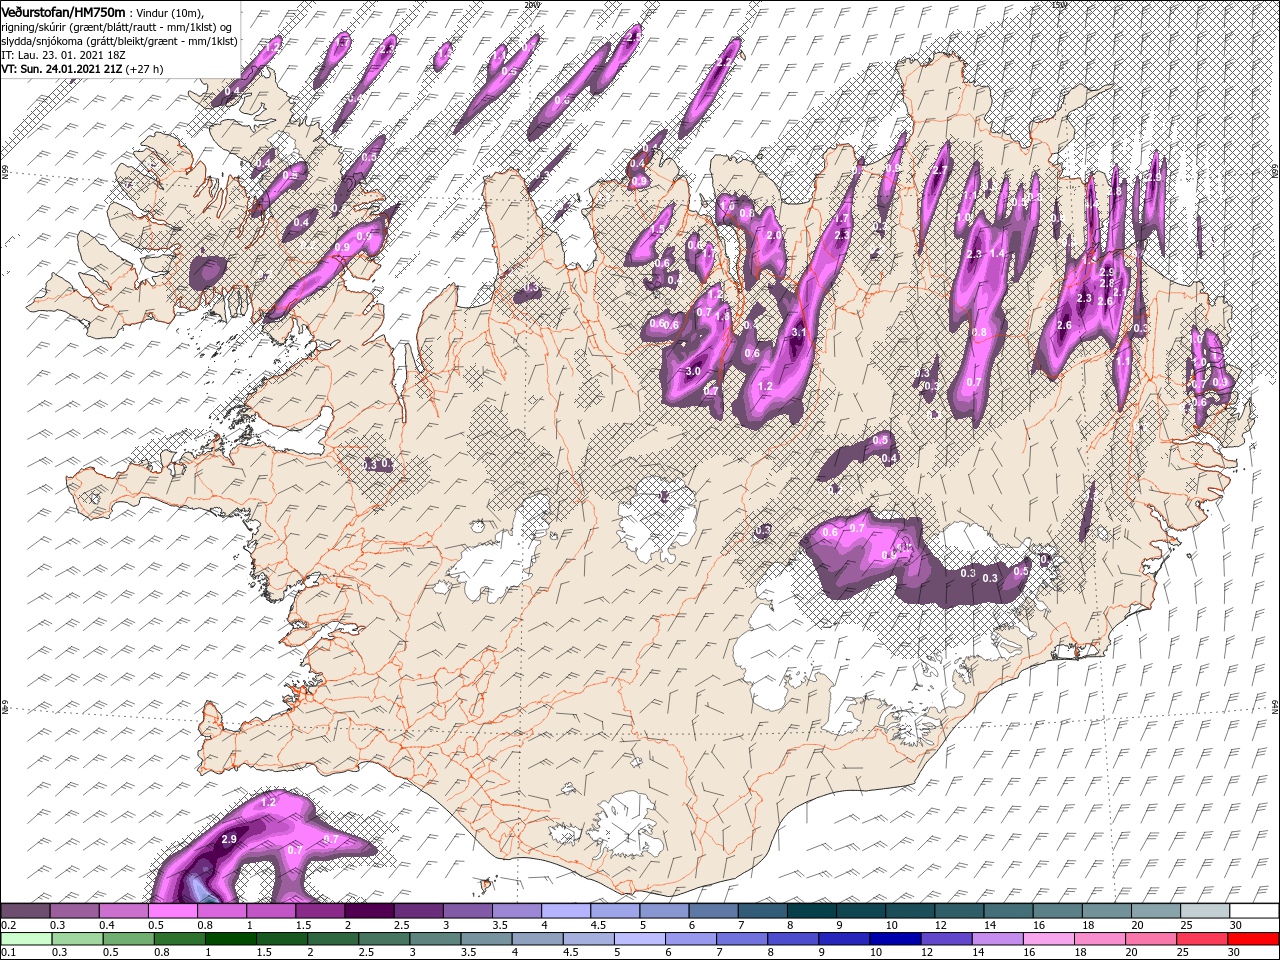Screen dimensions: 1280x960
Task: Click the 2.0 precipitation value on the map
Action: (x=772, y=235)
